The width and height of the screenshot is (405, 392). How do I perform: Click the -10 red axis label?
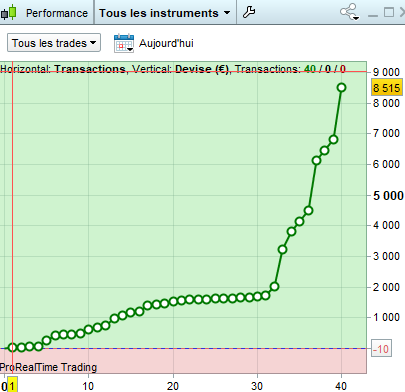[x=381, y=349]
